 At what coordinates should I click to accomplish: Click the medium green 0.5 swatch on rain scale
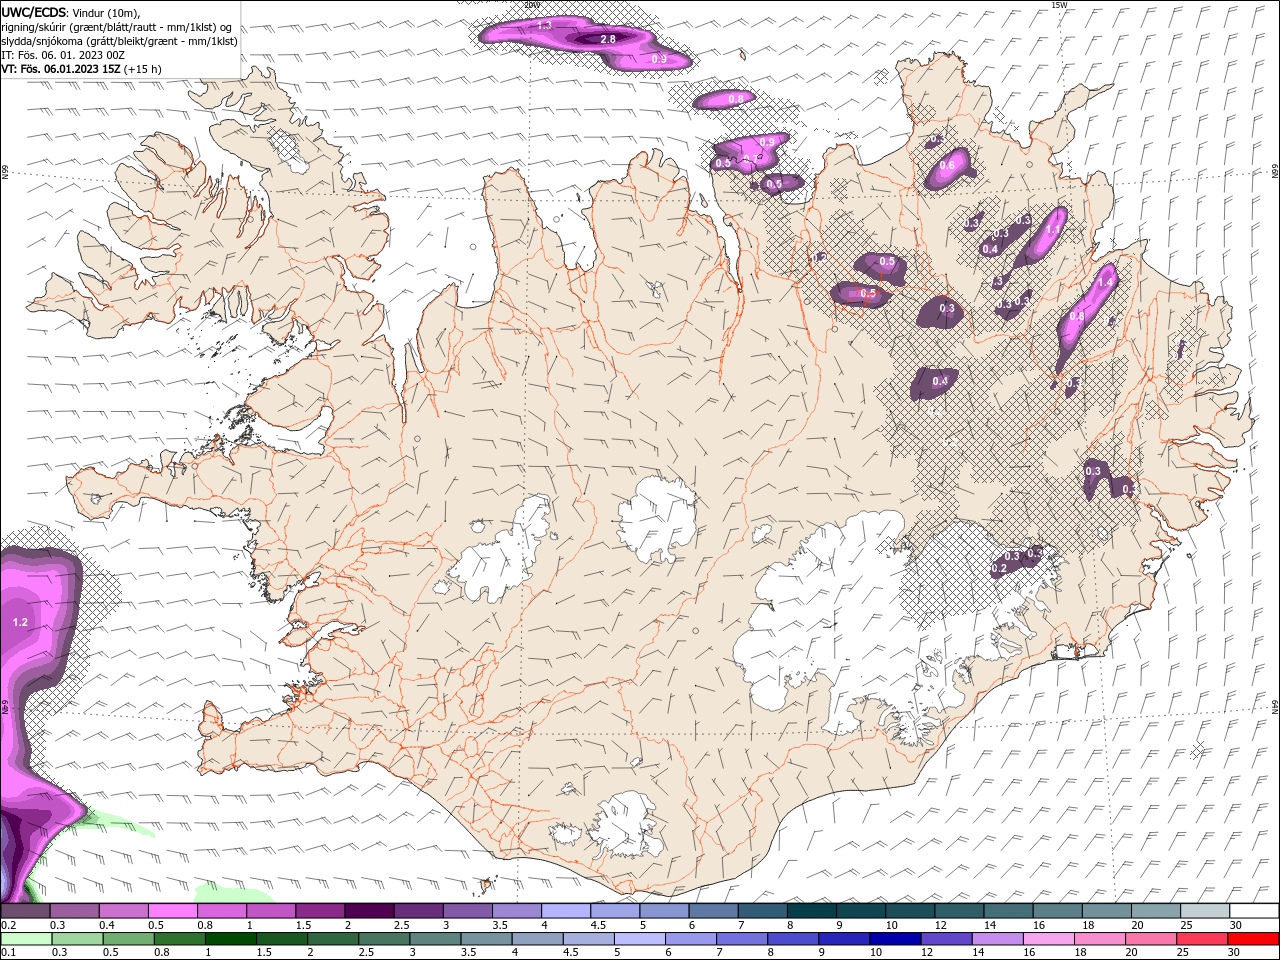[128, 939]
